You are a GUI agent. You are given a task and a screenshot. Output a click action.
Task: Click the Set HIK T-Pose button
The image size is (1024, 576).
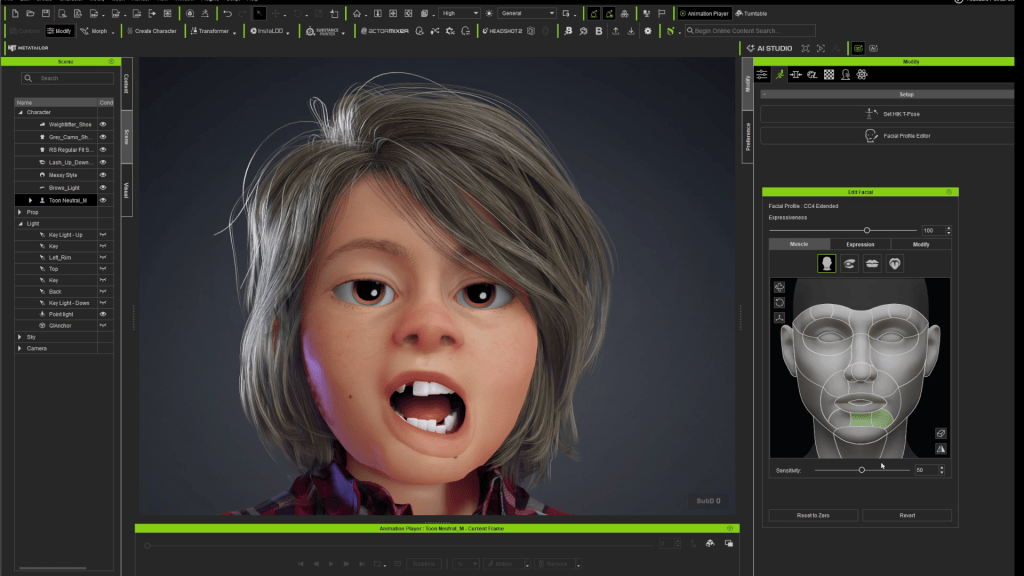[888, 114]
